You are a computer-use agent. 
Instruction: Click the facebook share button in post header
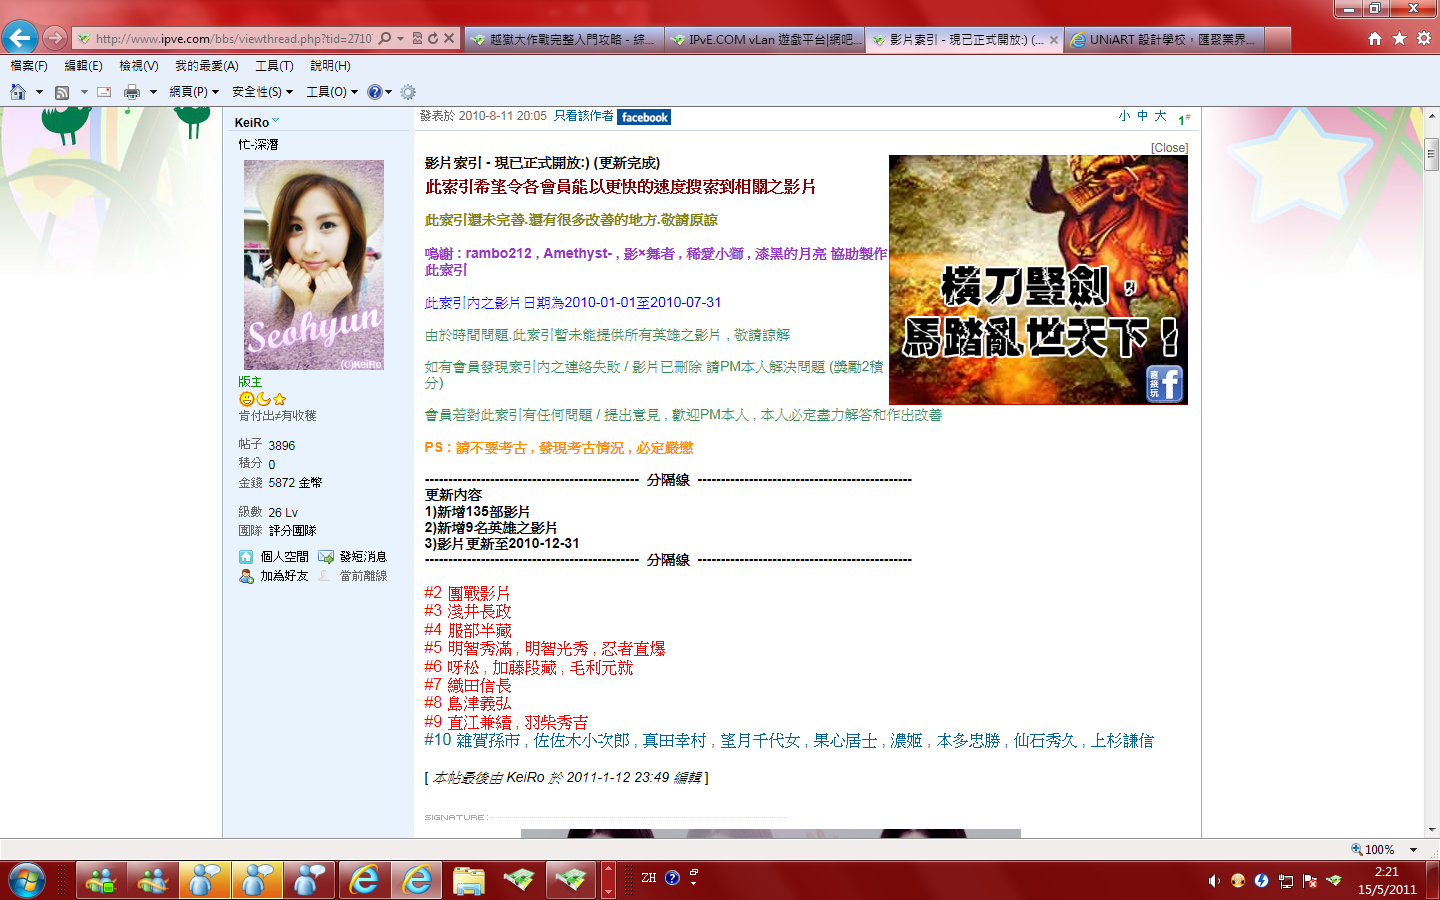click(x=644, y=117)
